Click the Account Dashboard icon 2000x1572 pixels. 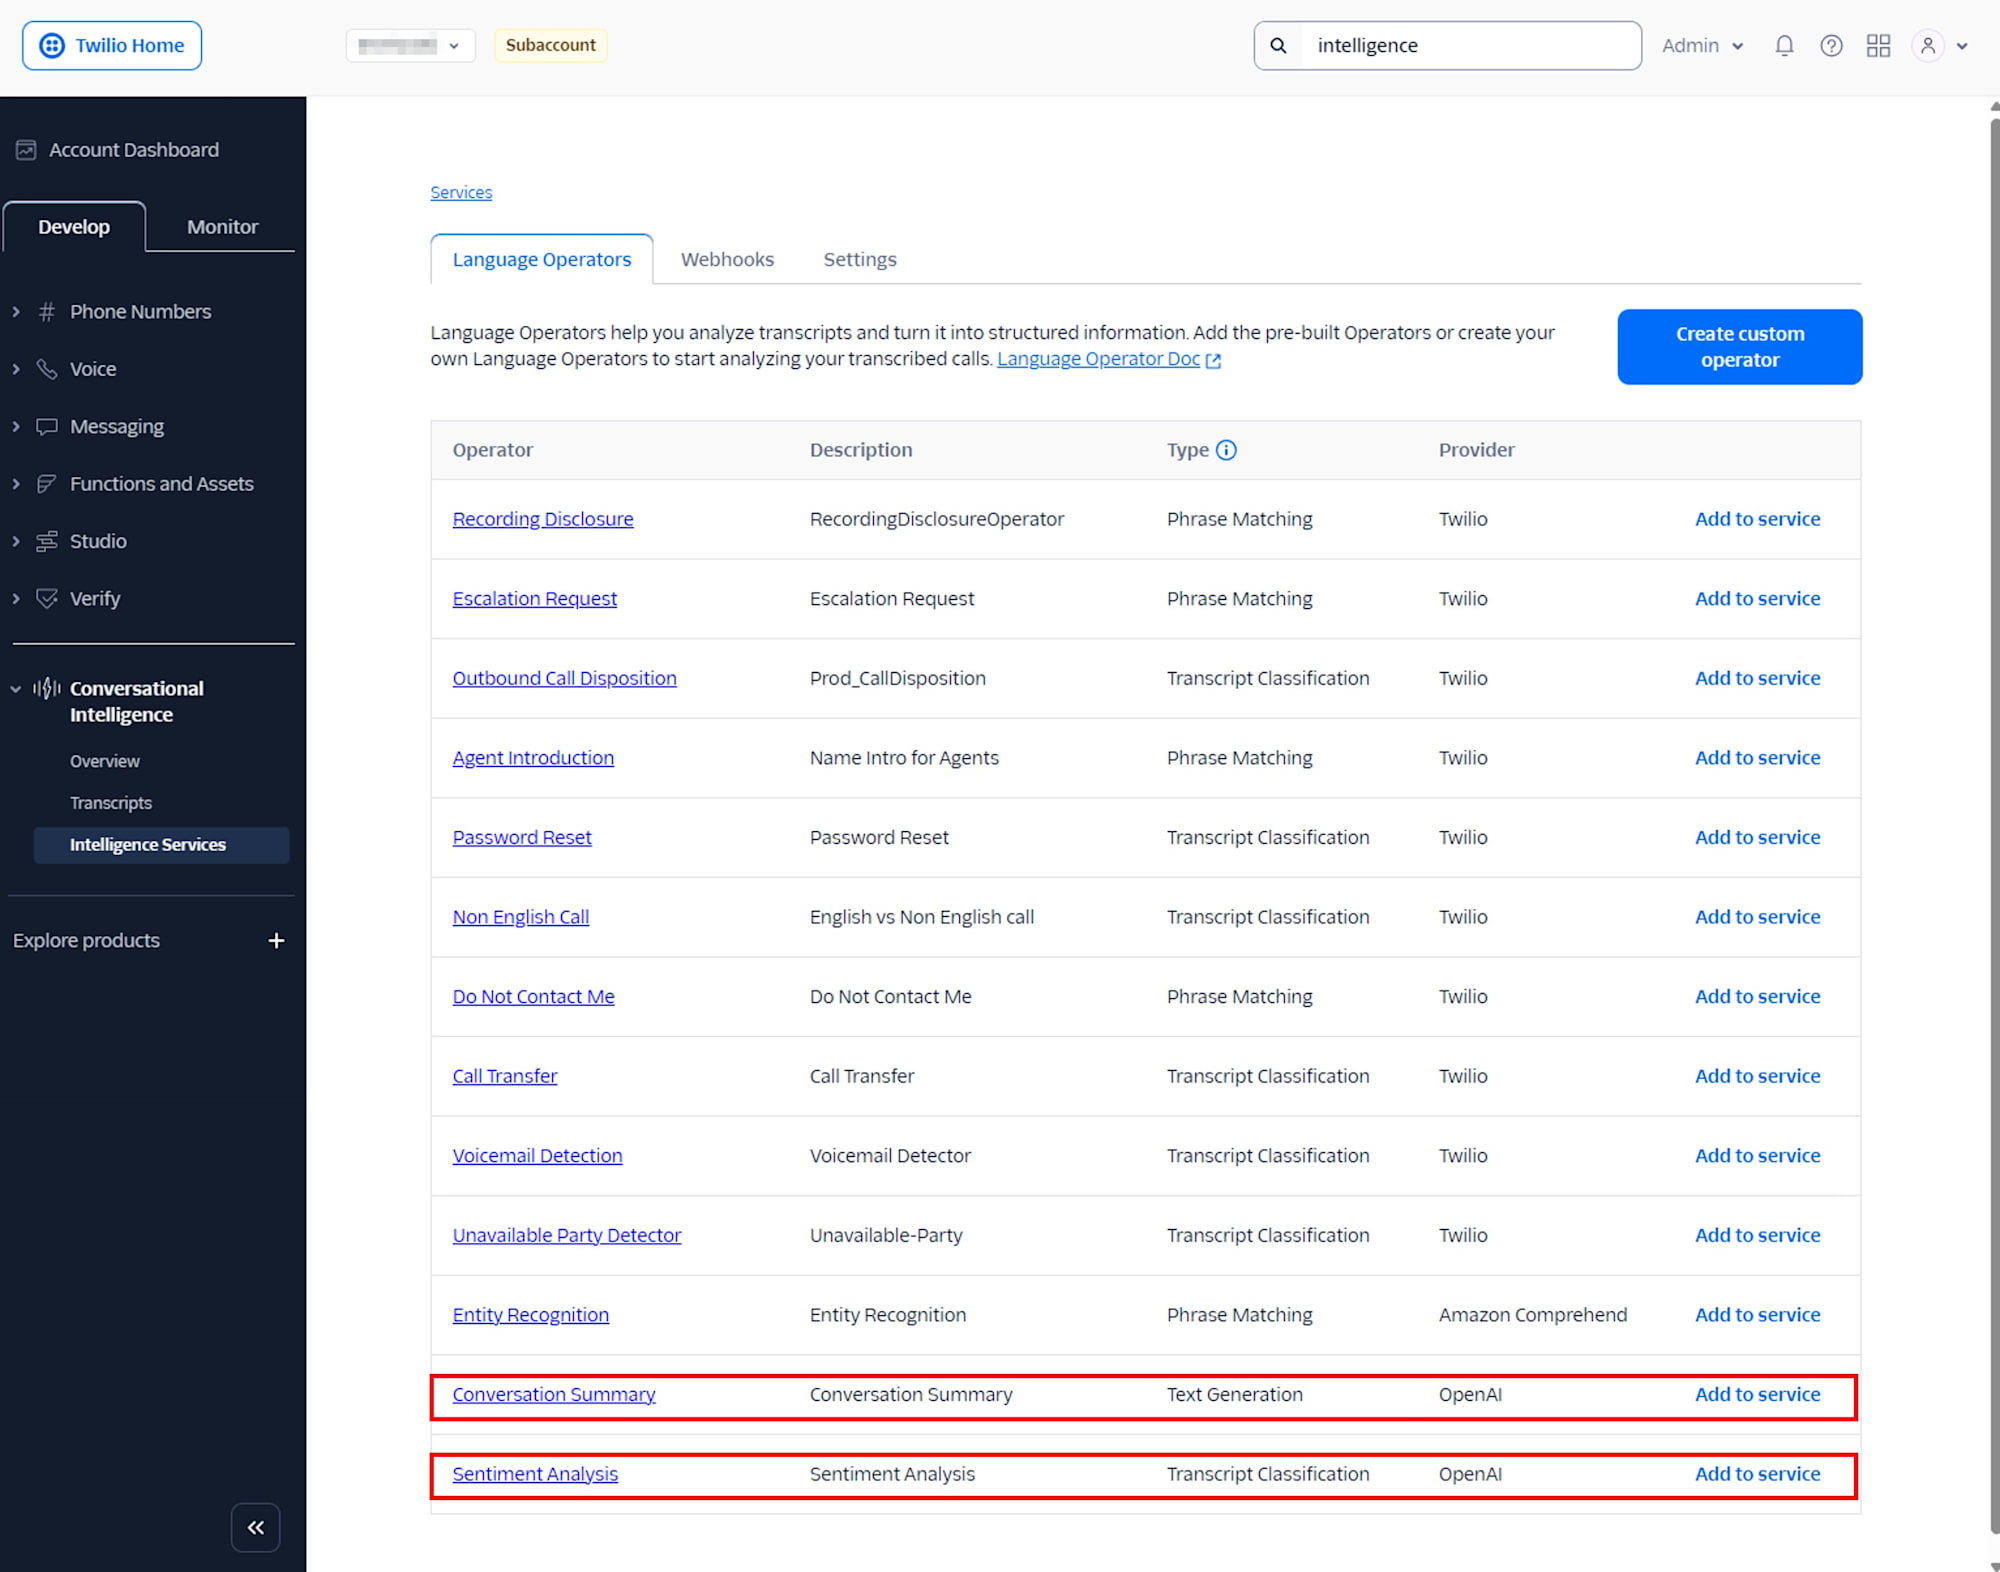[26, 150]
